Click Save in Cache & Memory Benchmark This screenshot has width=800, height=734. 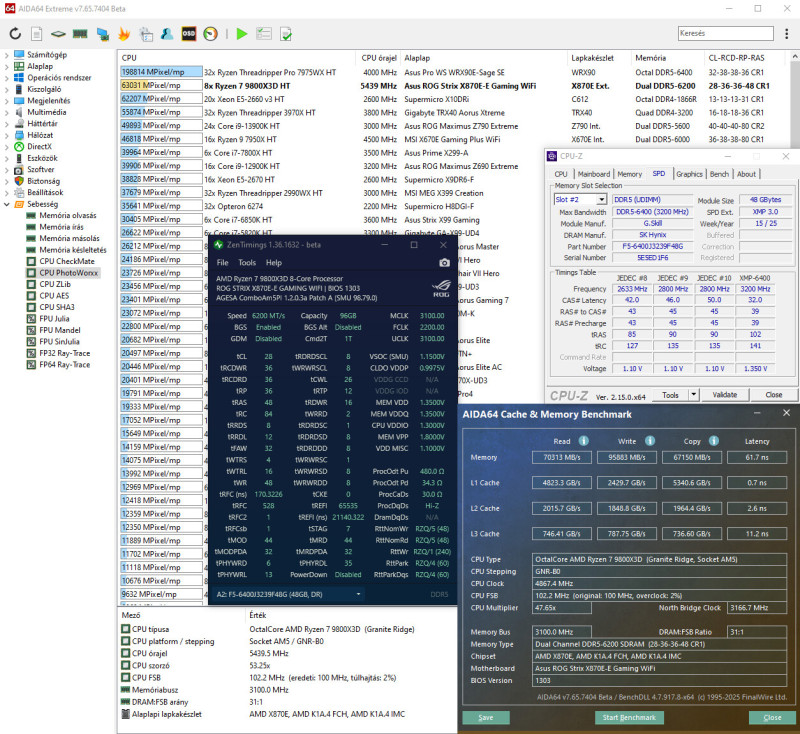(486, 717)
